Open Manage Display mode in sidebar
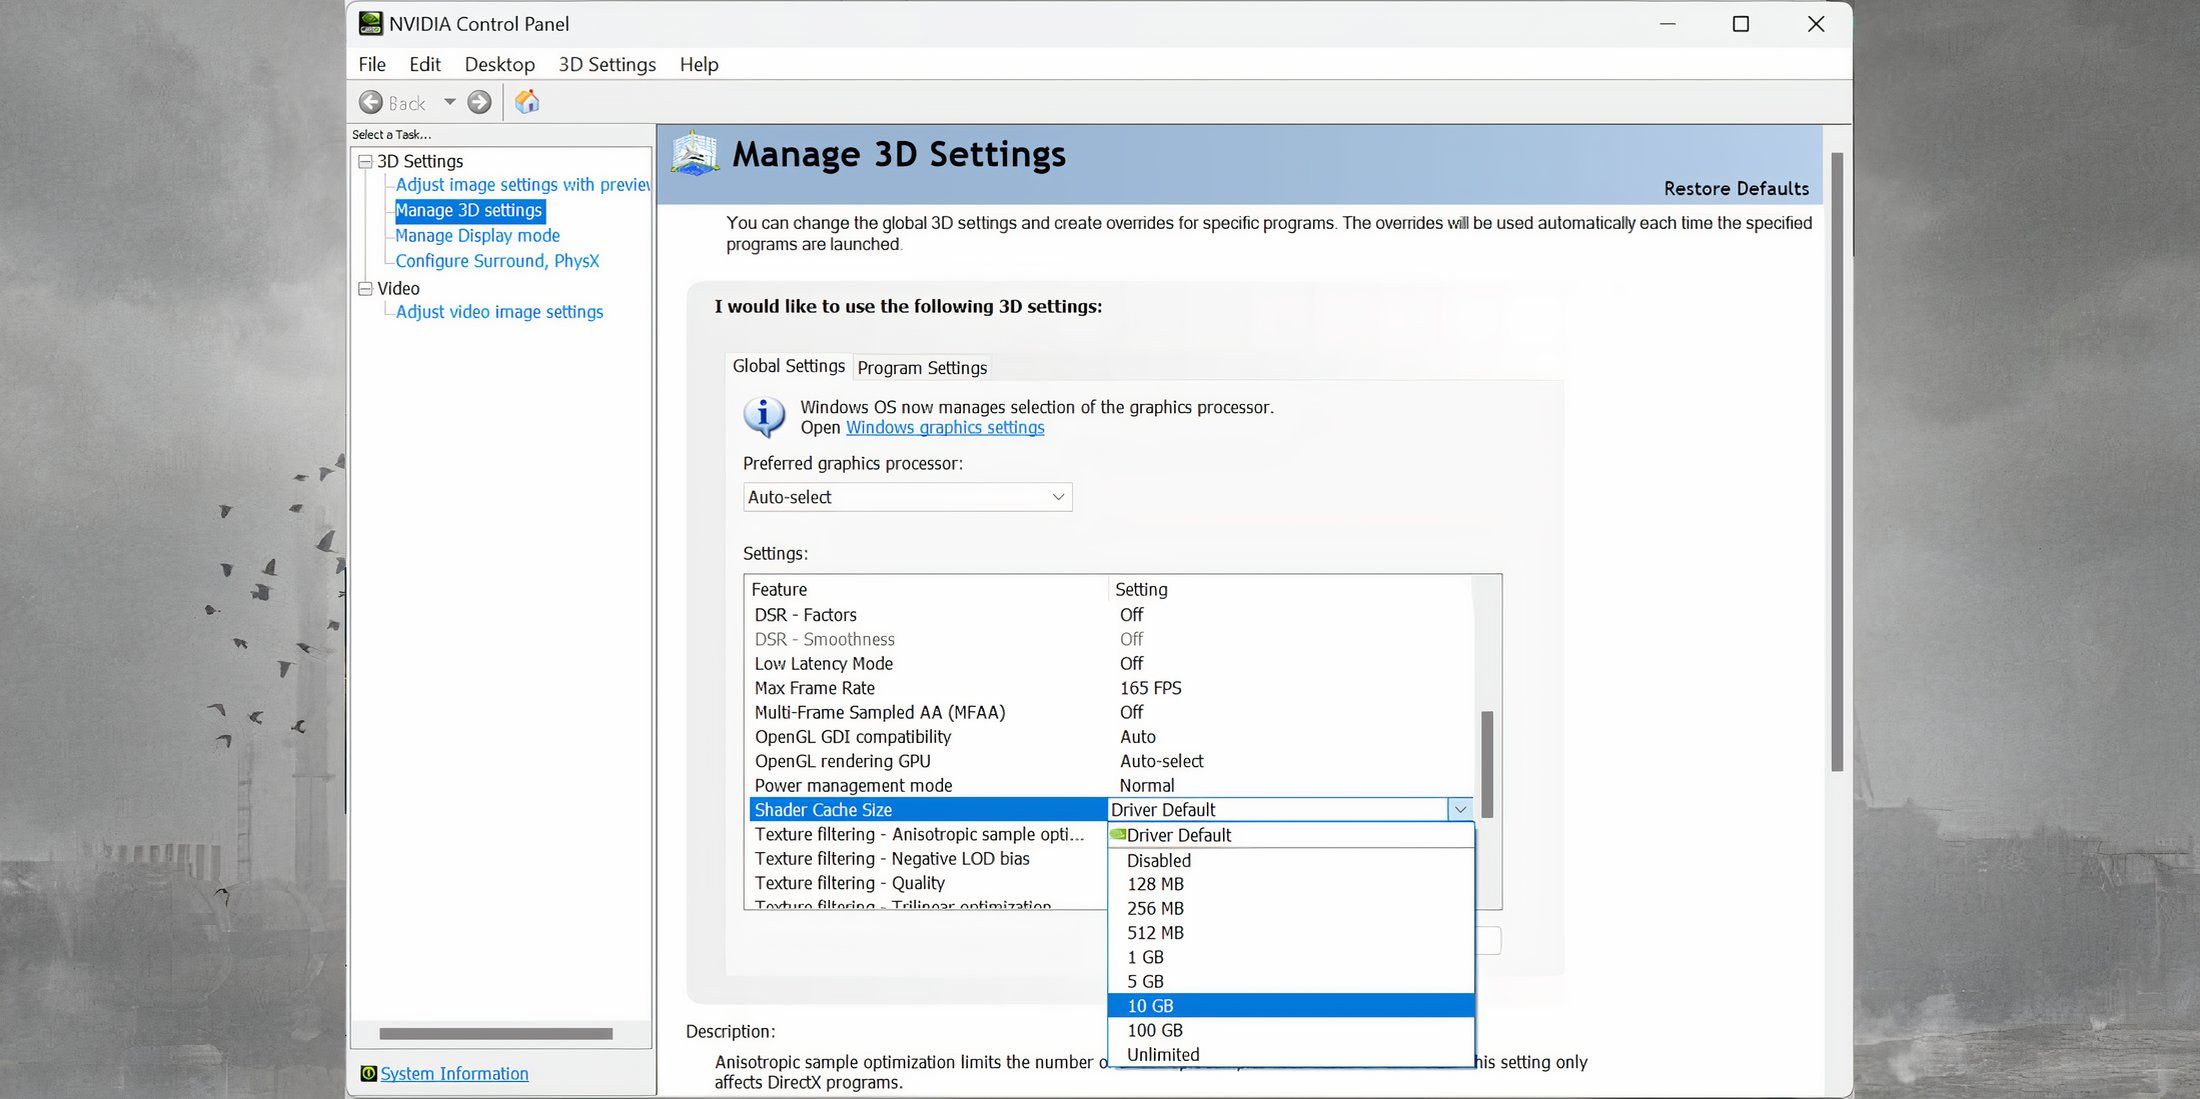This screenshot has width=2200, height=1099. [477, 235]
